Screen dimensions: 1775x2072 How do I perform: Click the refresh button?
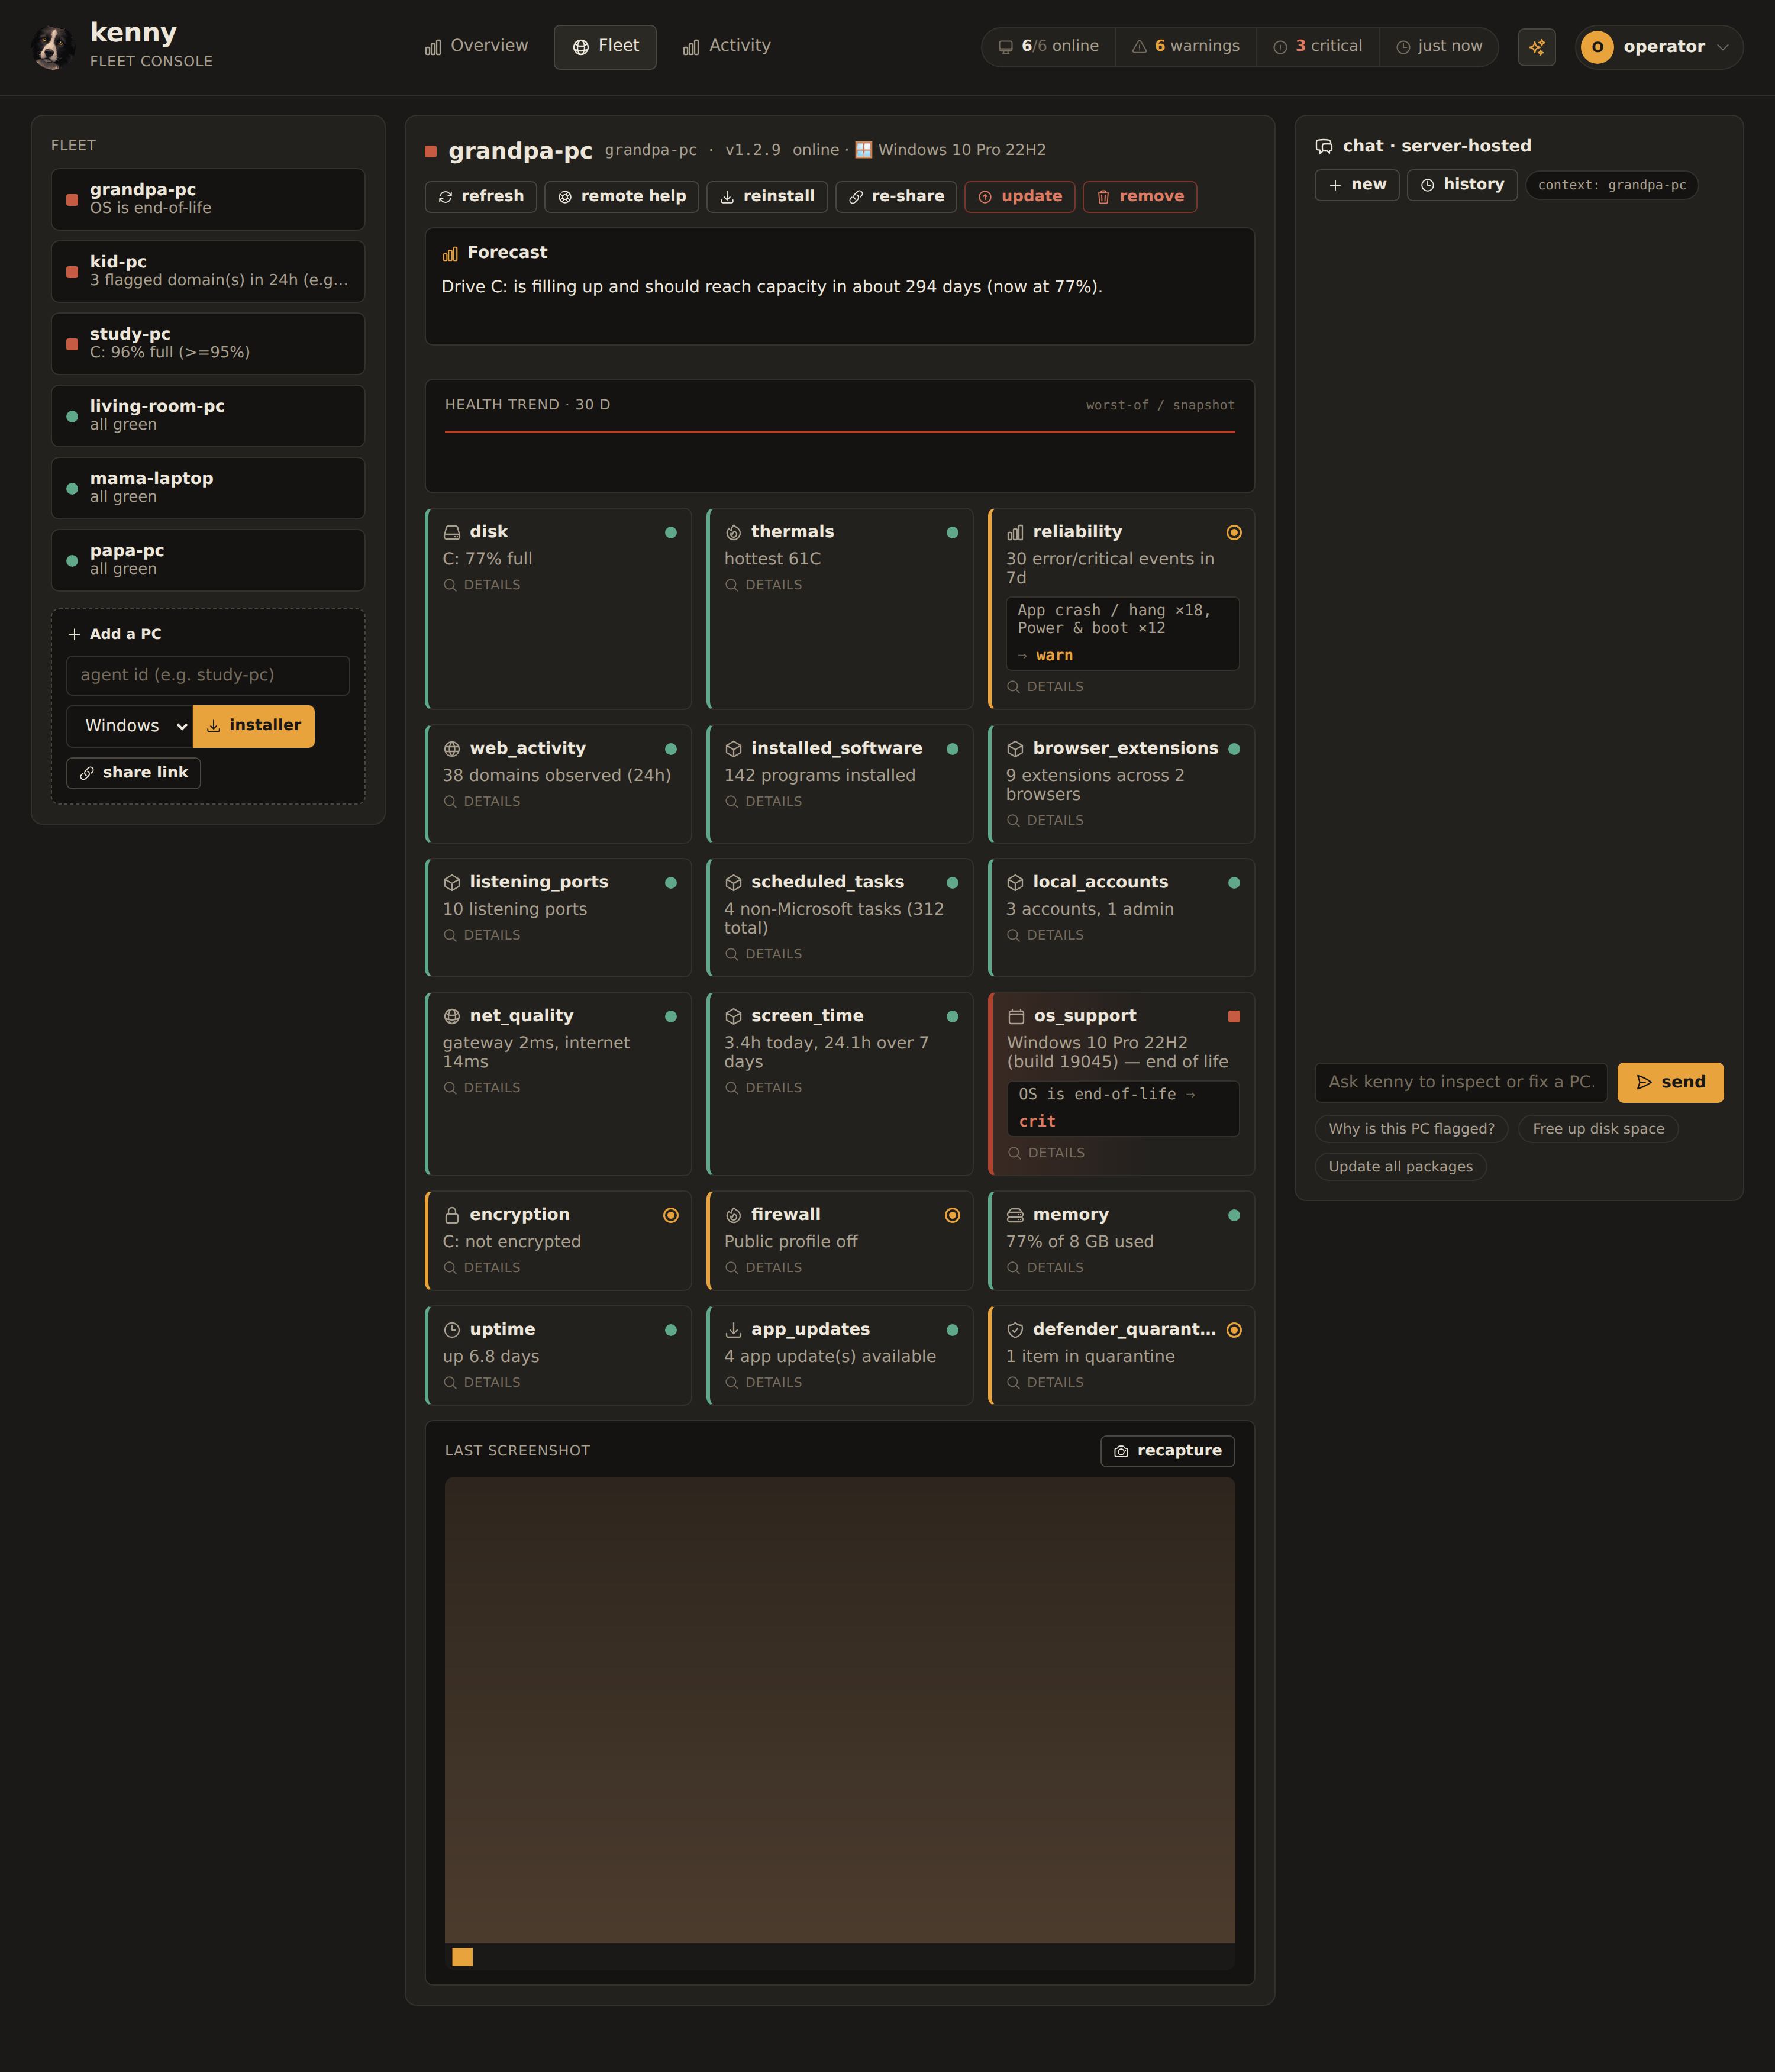(x=481, y=197)
